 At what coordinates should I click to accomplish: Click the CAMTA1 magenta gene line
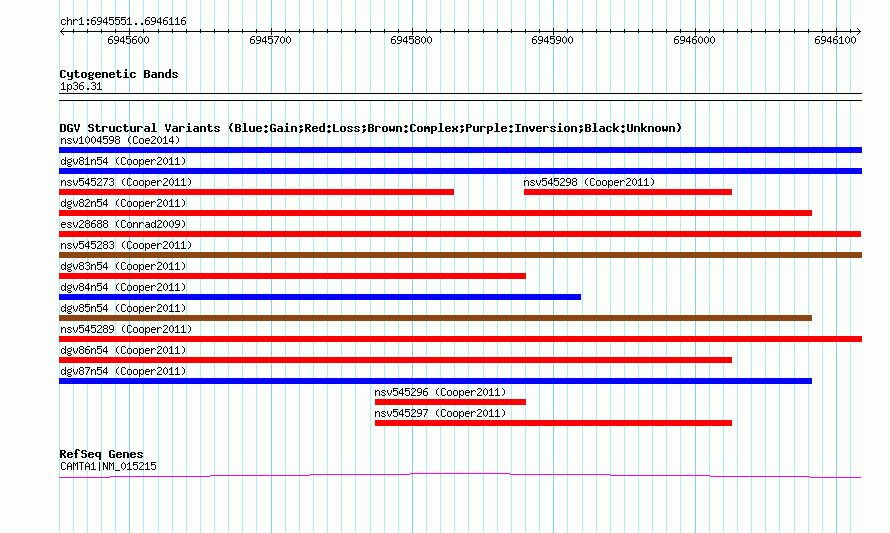coord(460,476)
